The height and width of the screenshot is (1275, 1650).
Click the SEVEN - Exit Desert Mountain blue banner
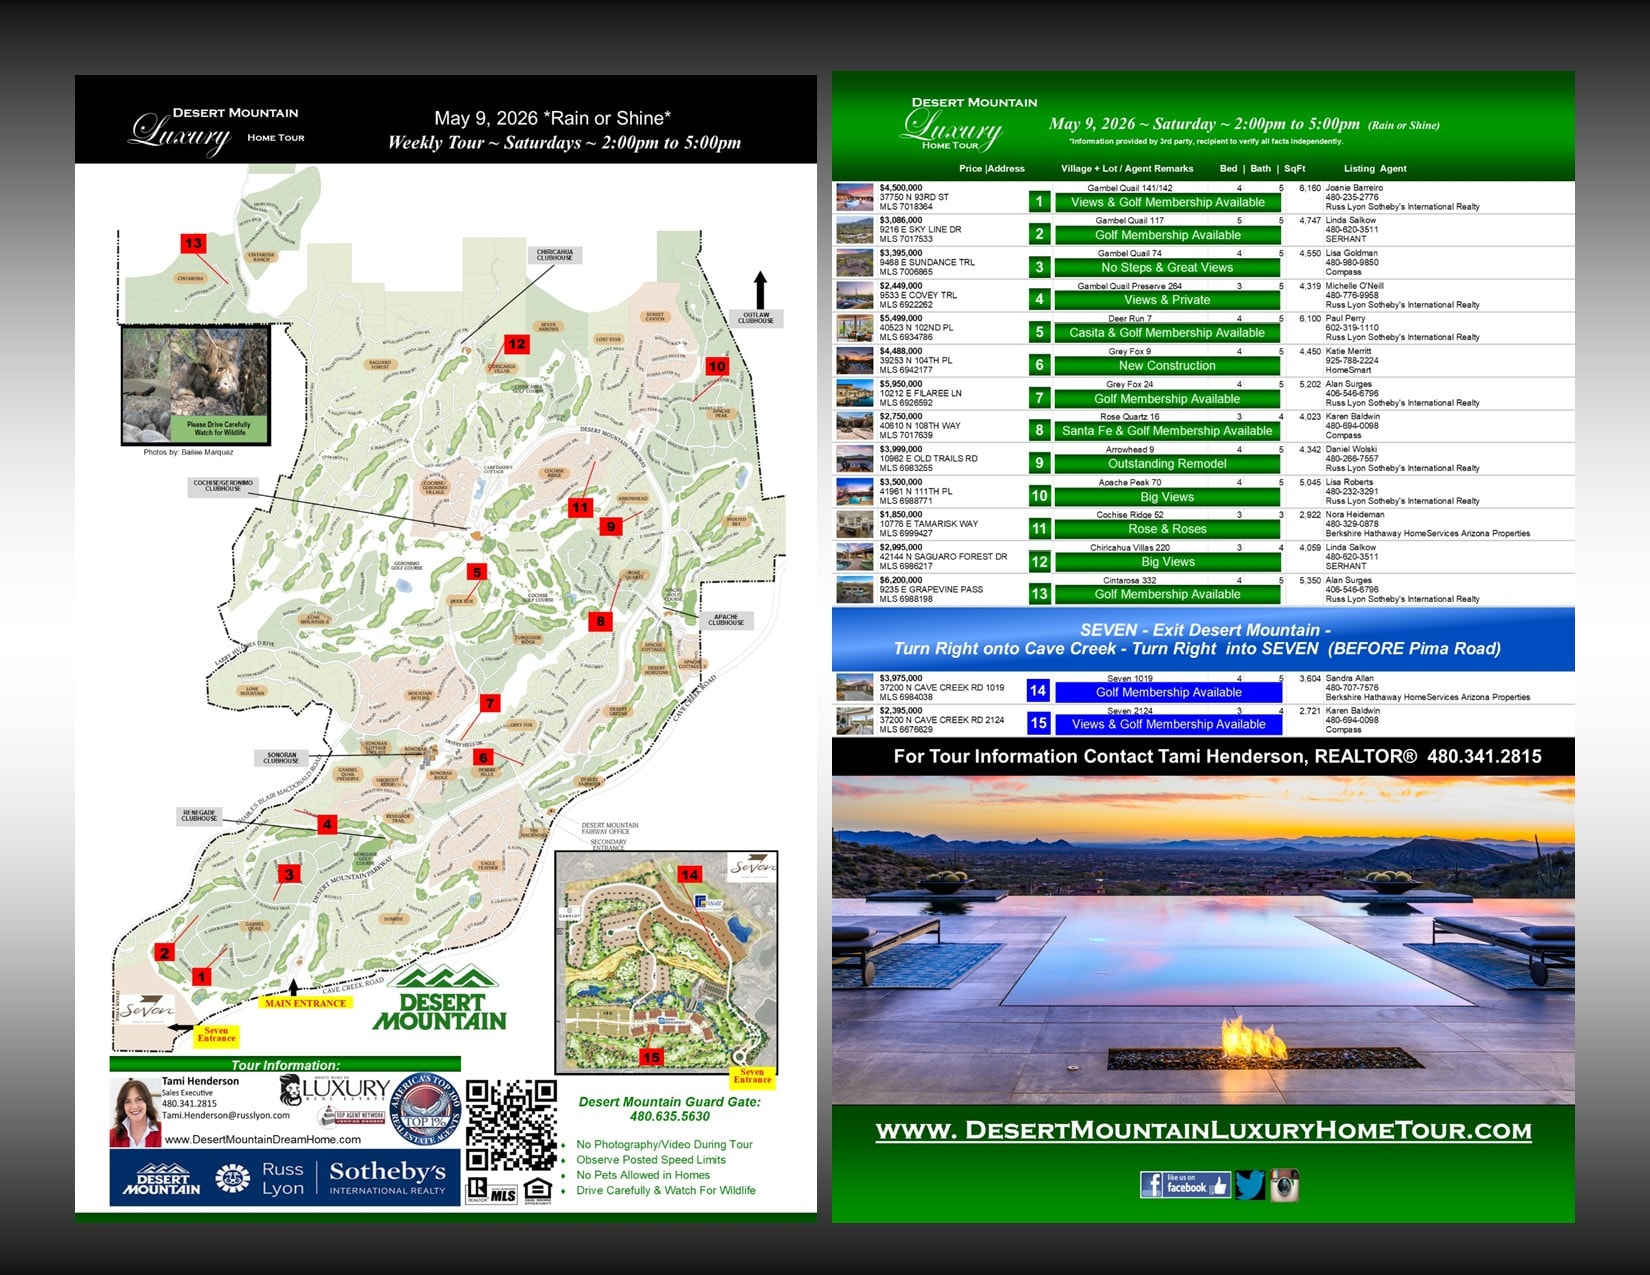point(1203,639)
